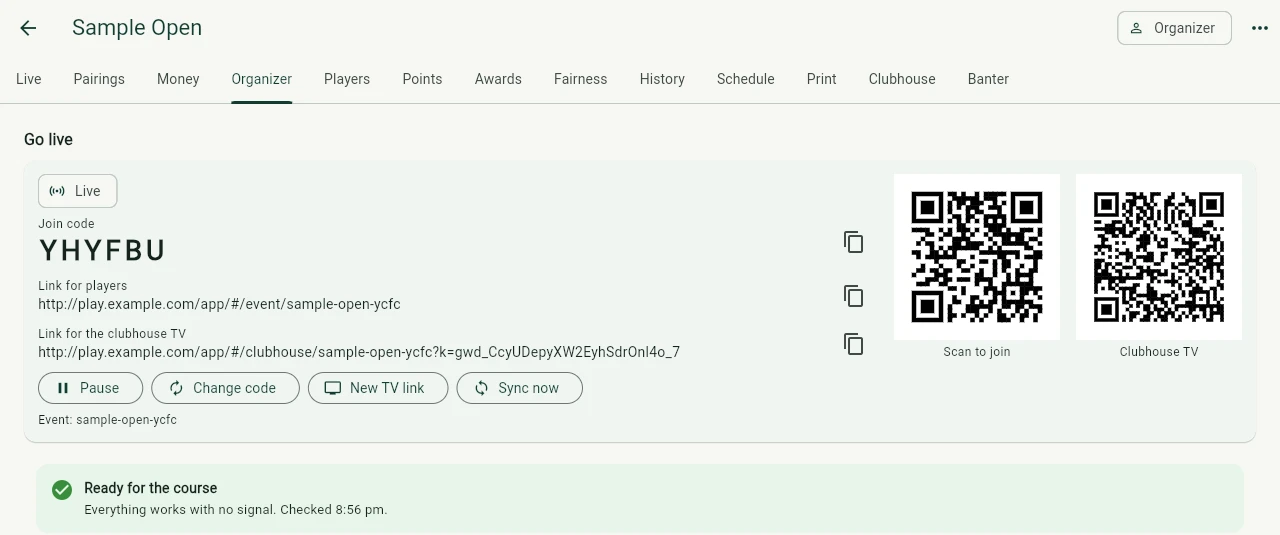
Task: Click the Clubhouse TV QR code
Action: [1159, 257]
